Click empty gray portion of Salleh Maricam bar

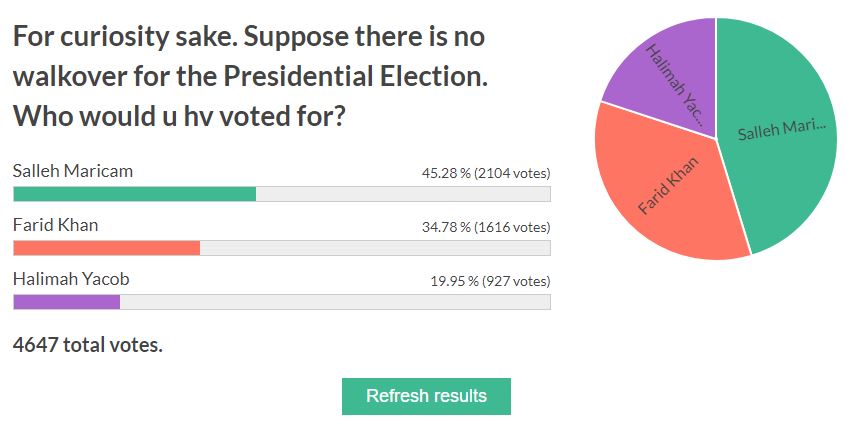click(400, 194)
